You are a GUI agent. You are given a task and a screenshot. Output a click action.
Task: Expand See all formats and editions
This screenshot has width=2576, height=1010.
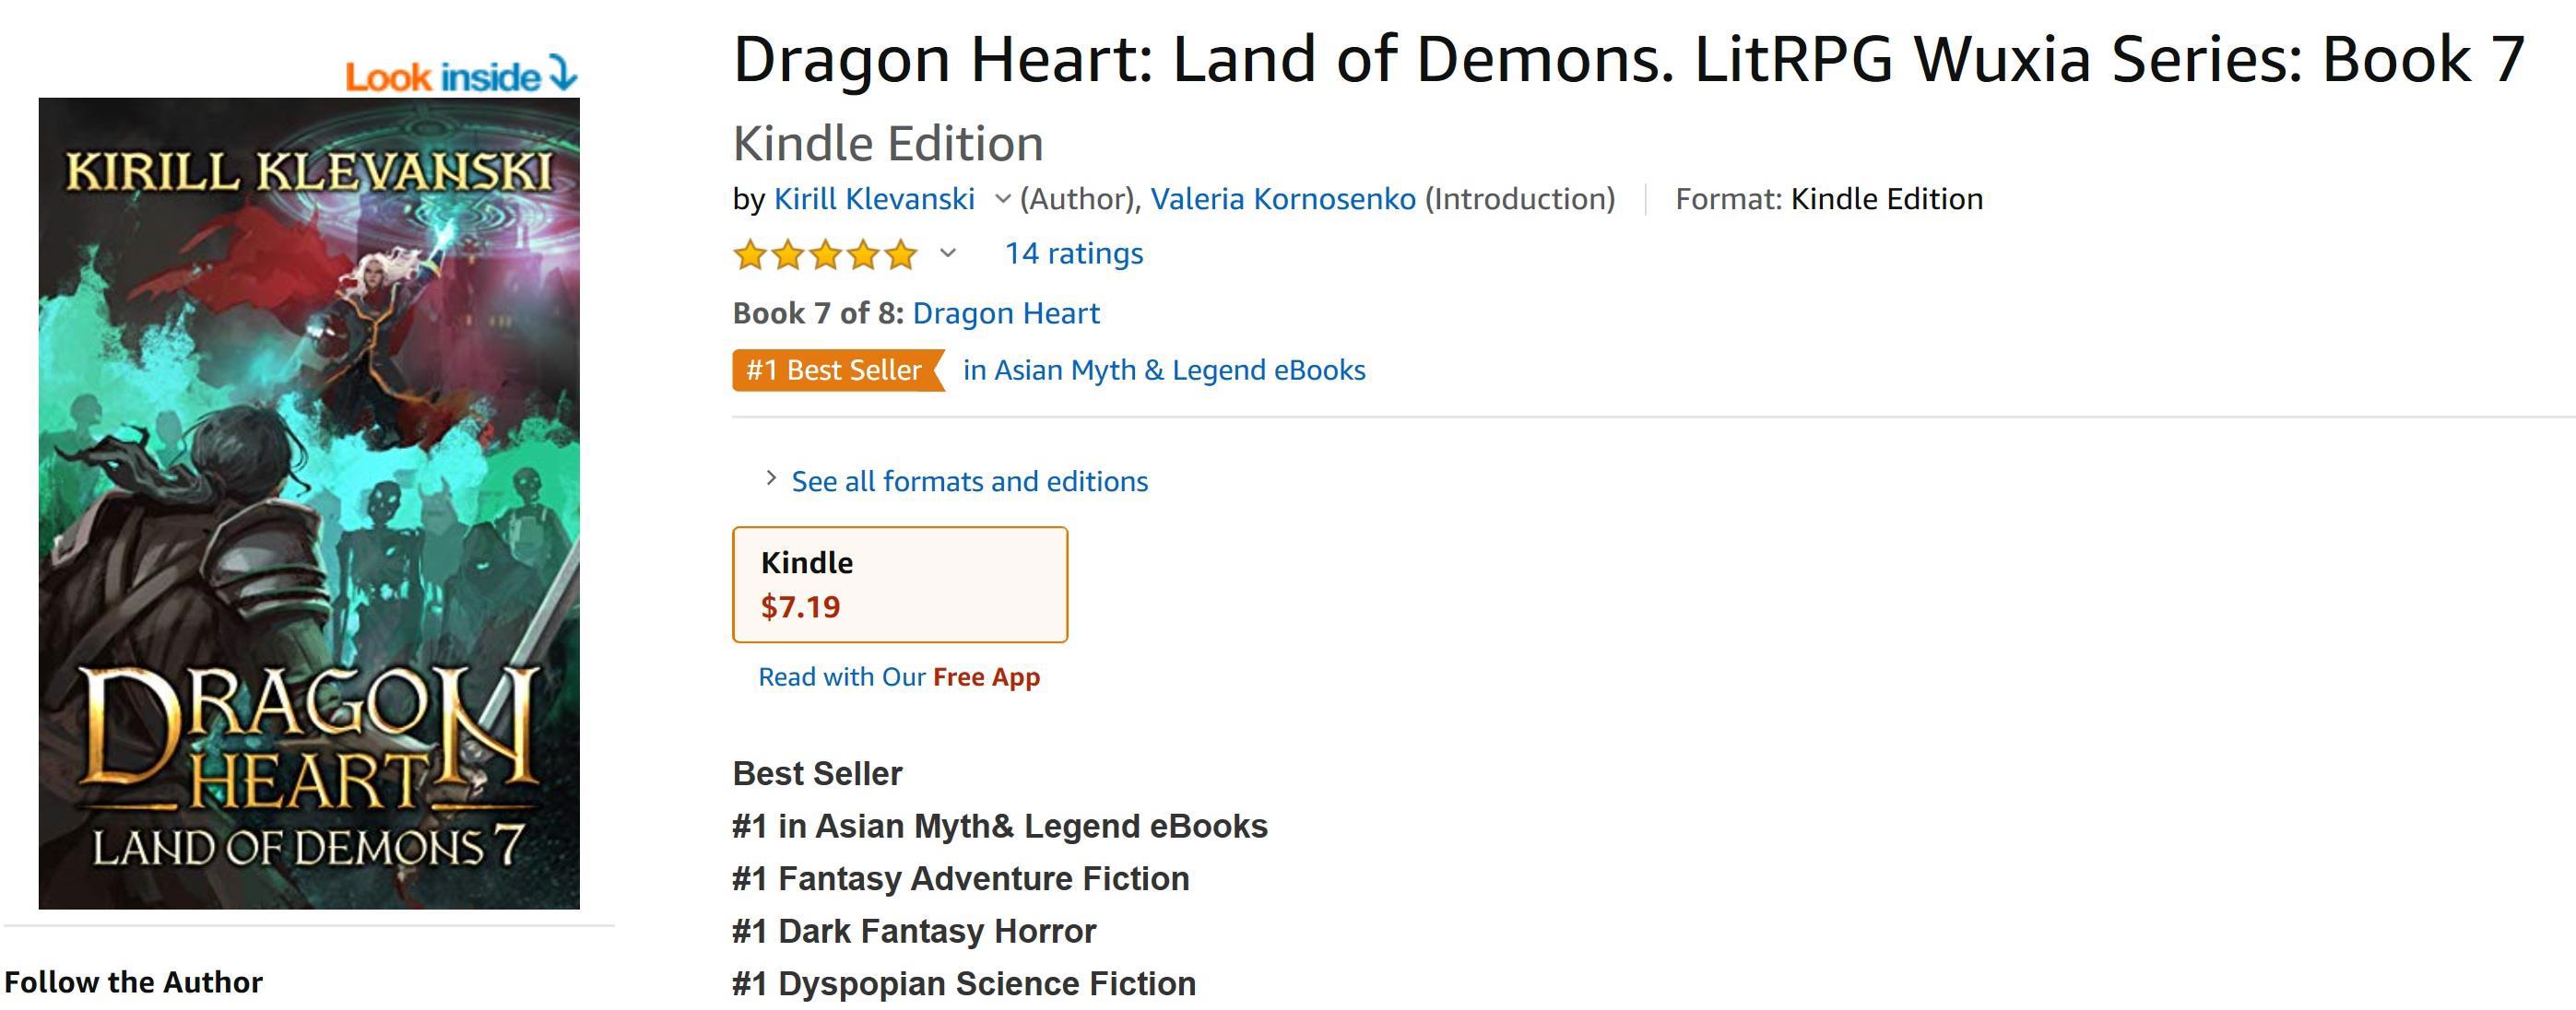point(968,481)
